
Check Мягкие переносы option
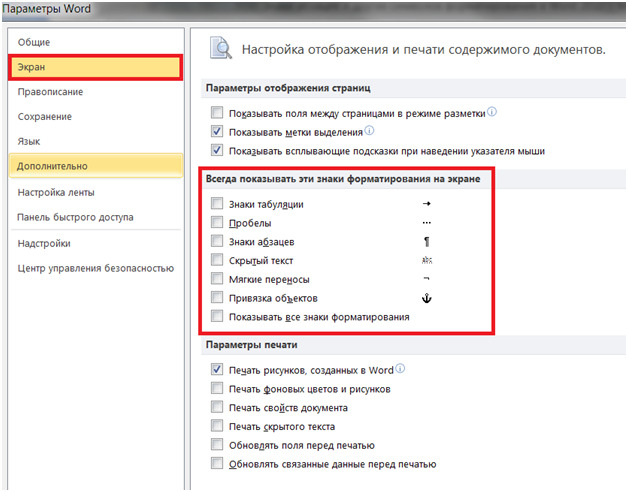[217, 278]
